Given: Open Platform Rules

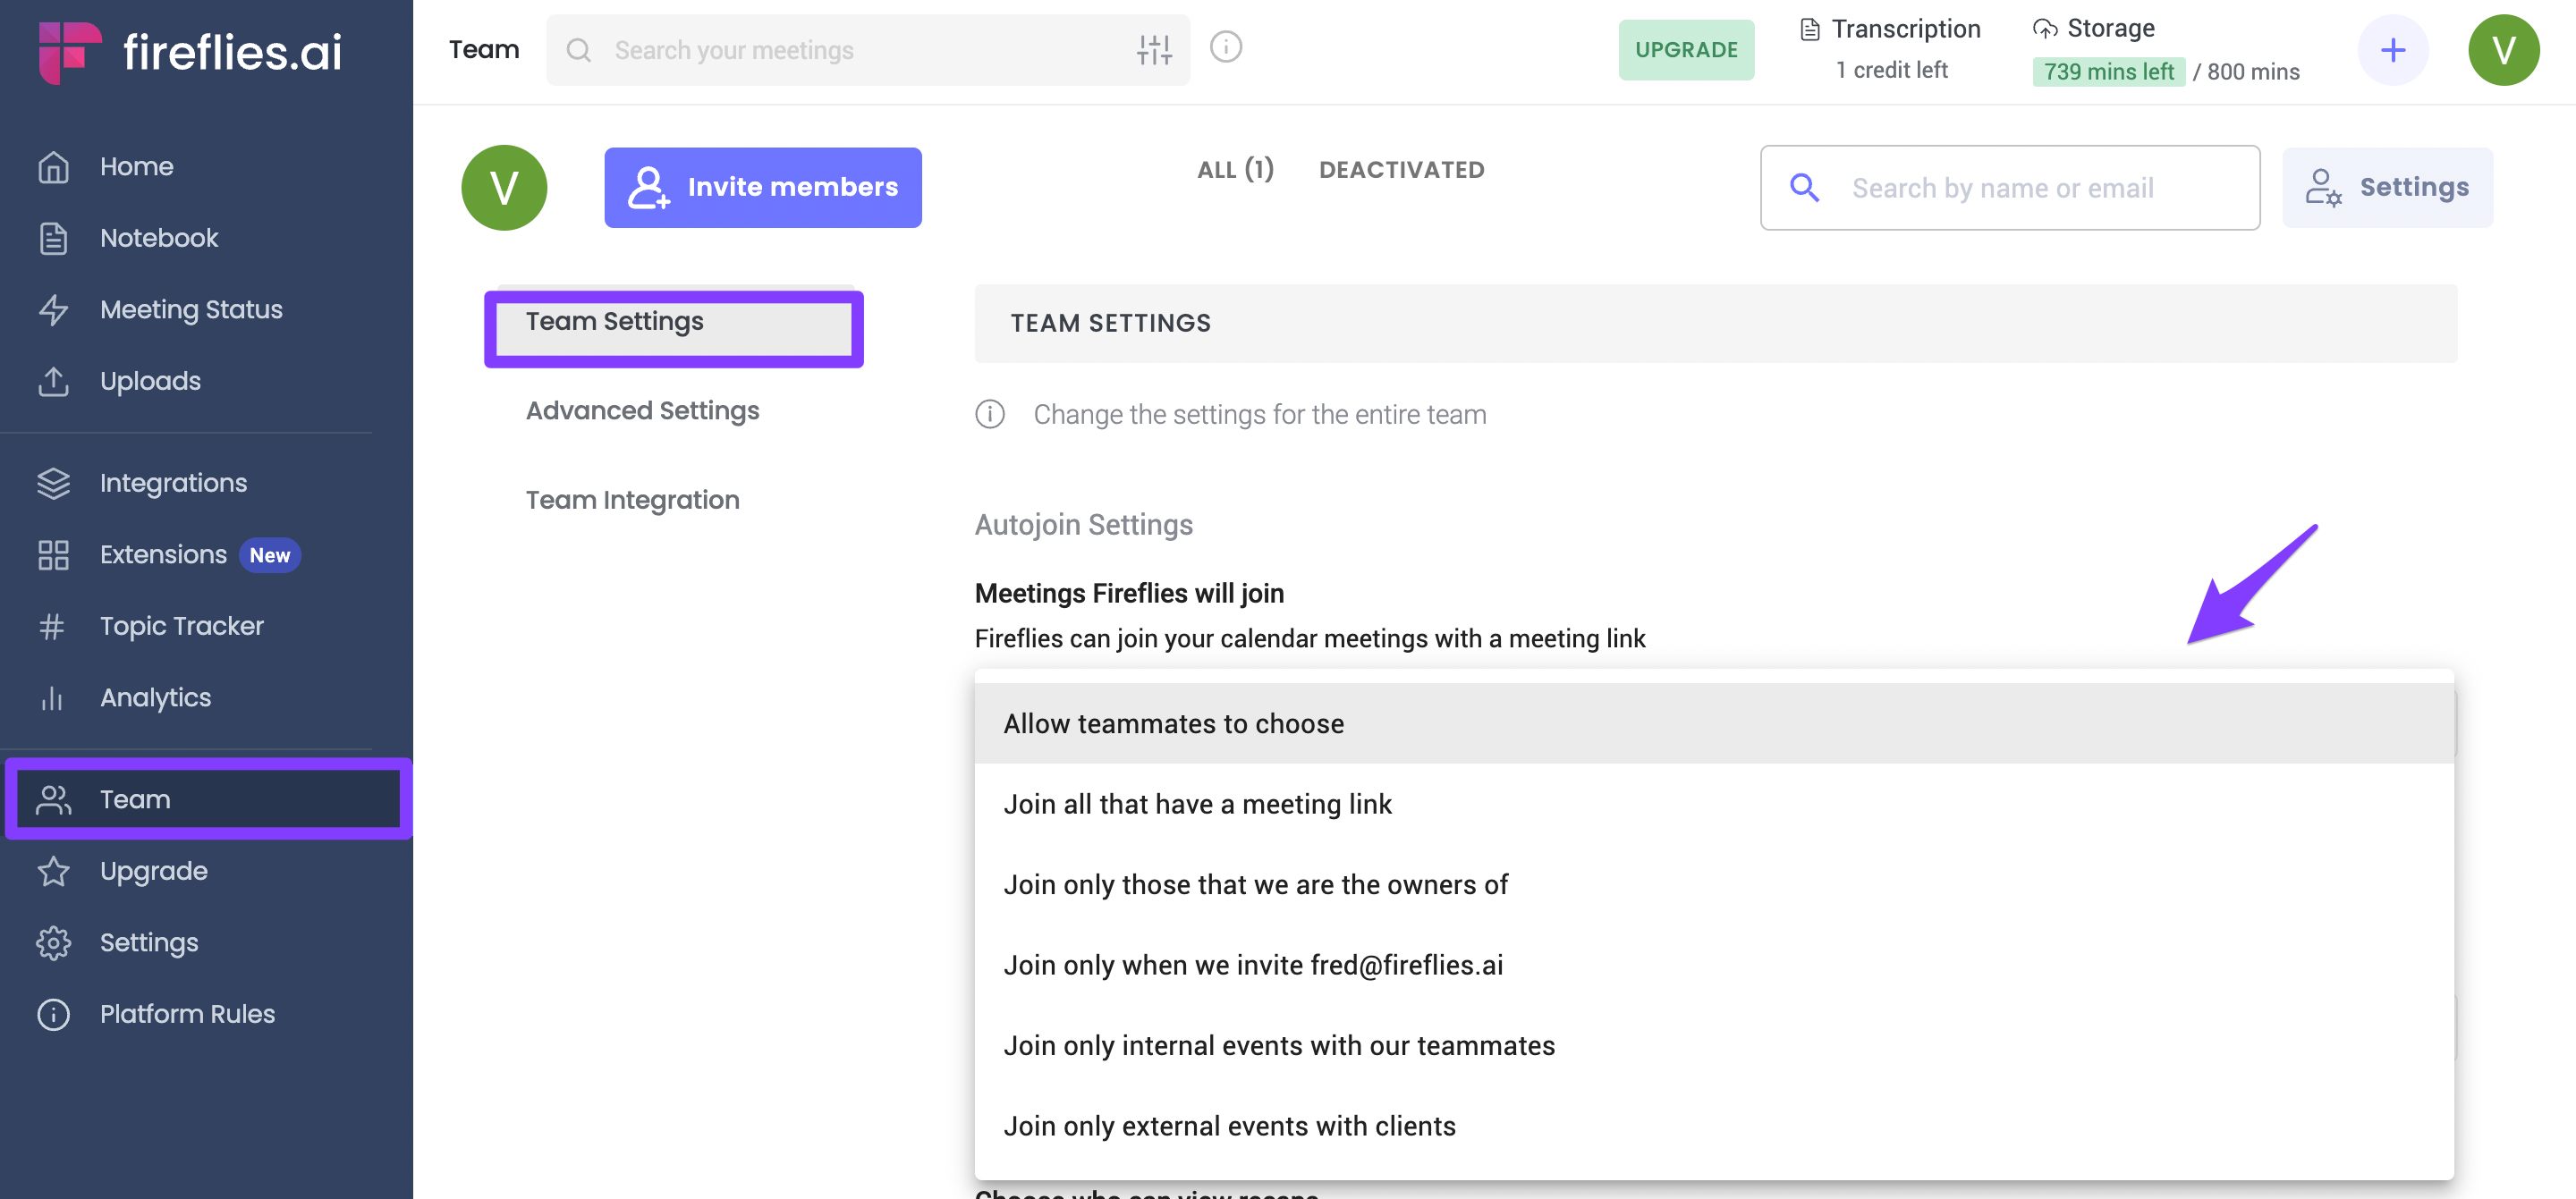Looking at the screenshot, I should coord(187,1014).
